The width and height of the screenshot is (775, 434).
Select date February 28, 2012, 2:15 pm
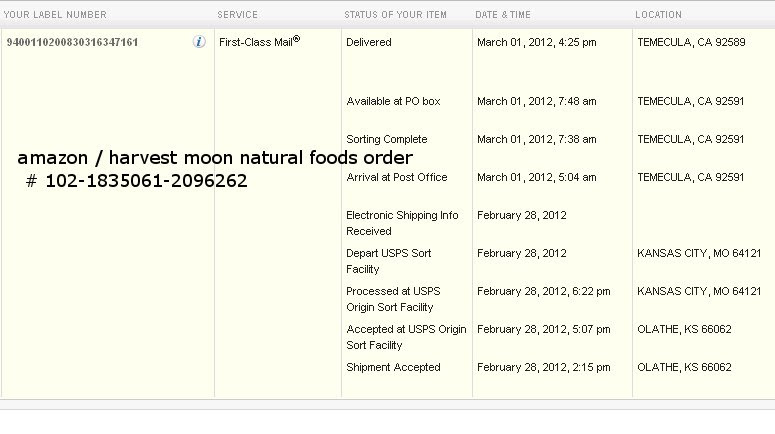[x=543, y=367]
